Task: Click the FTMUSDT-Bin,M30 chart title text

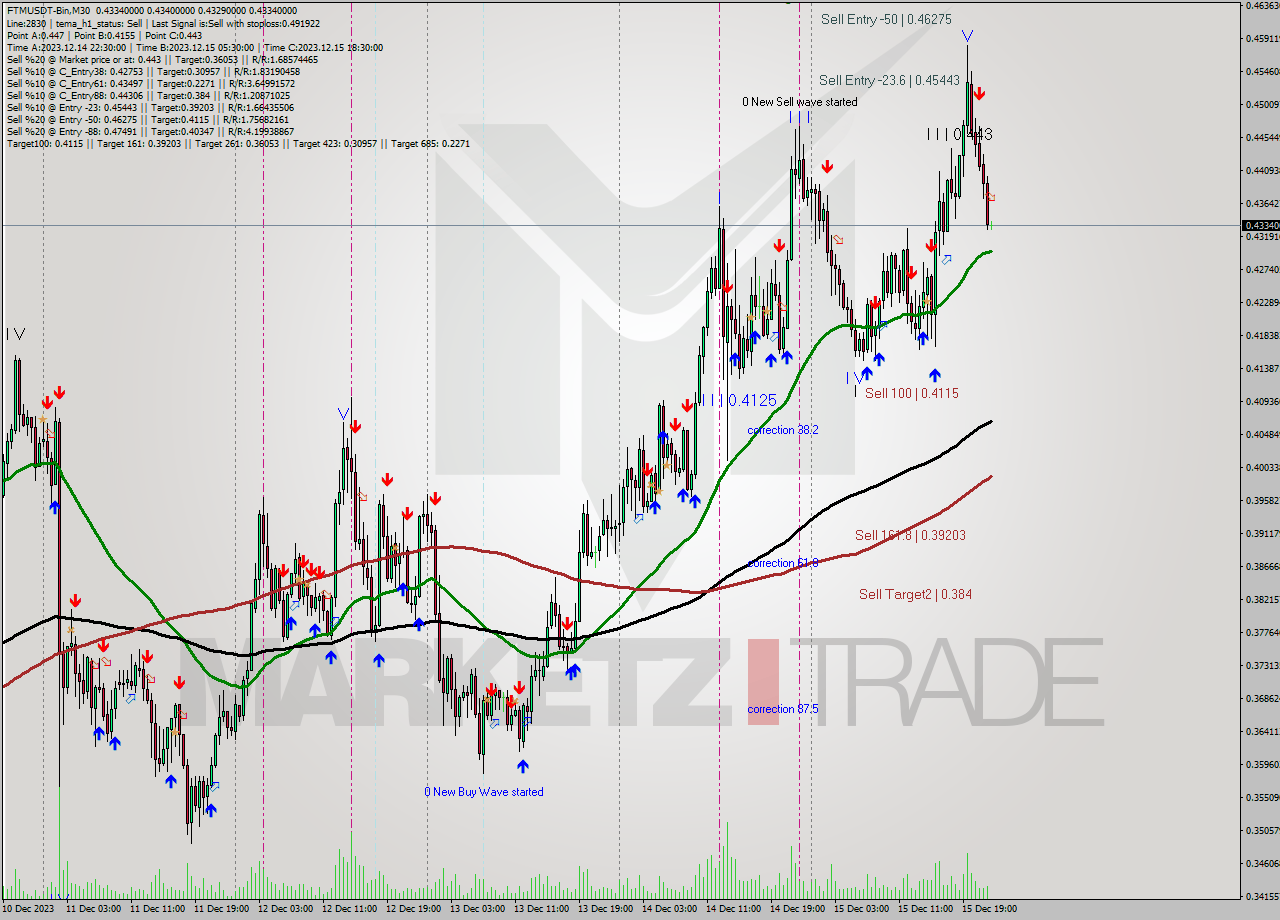Action: 47,10
